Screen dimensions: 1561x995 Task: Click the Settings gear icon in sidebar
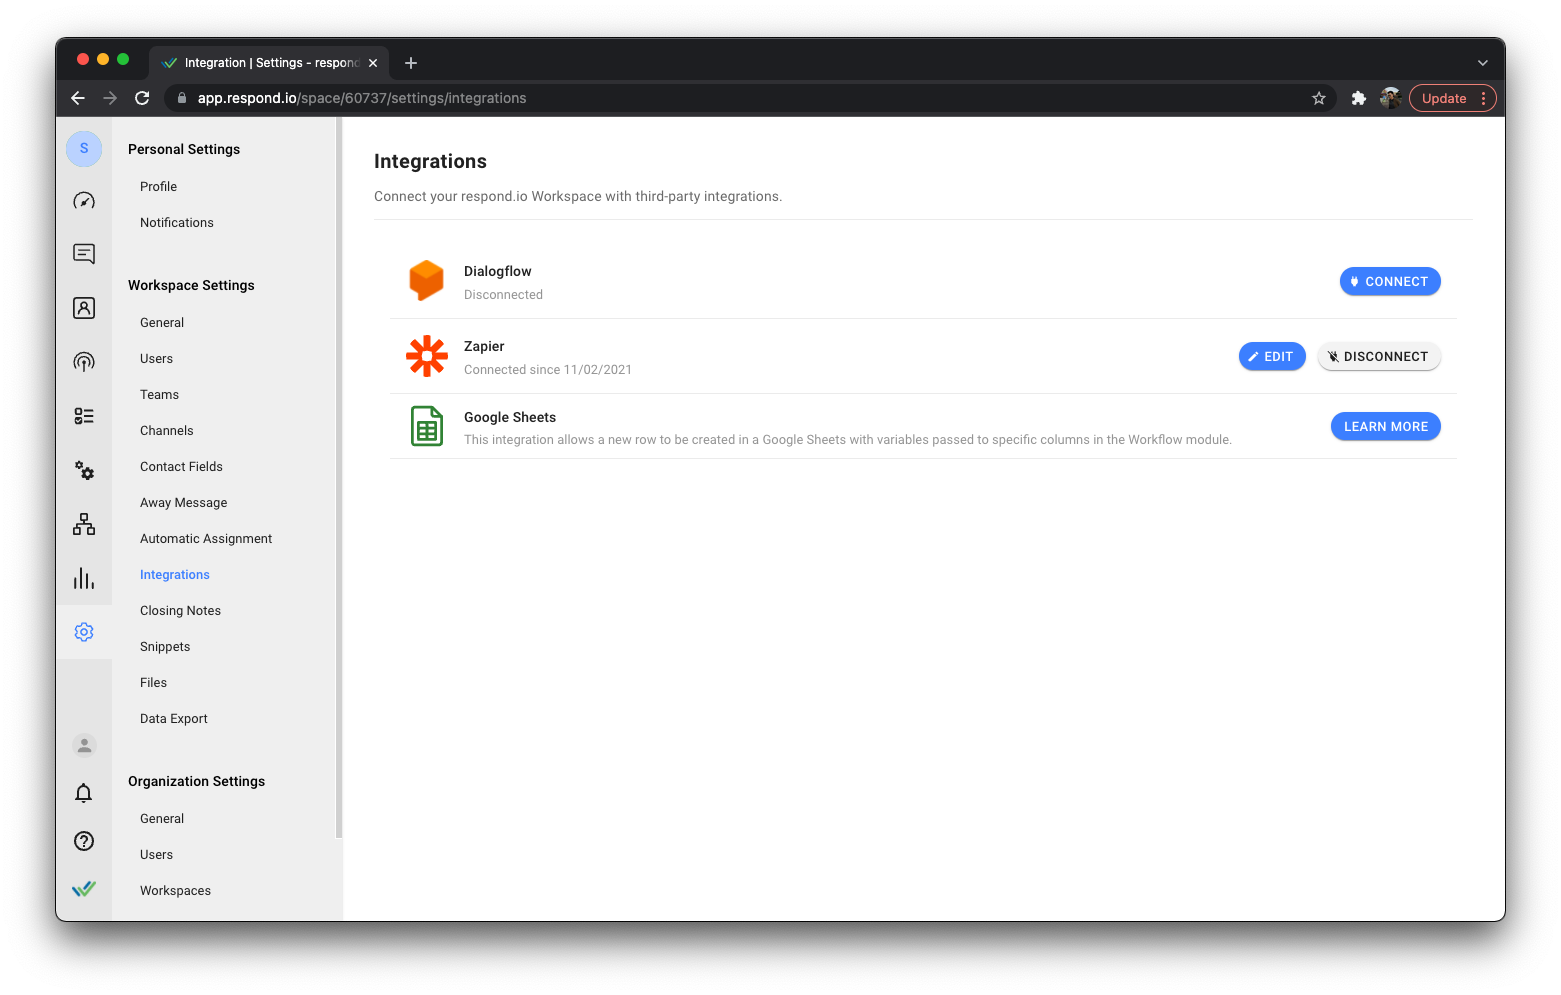point(84,632)
